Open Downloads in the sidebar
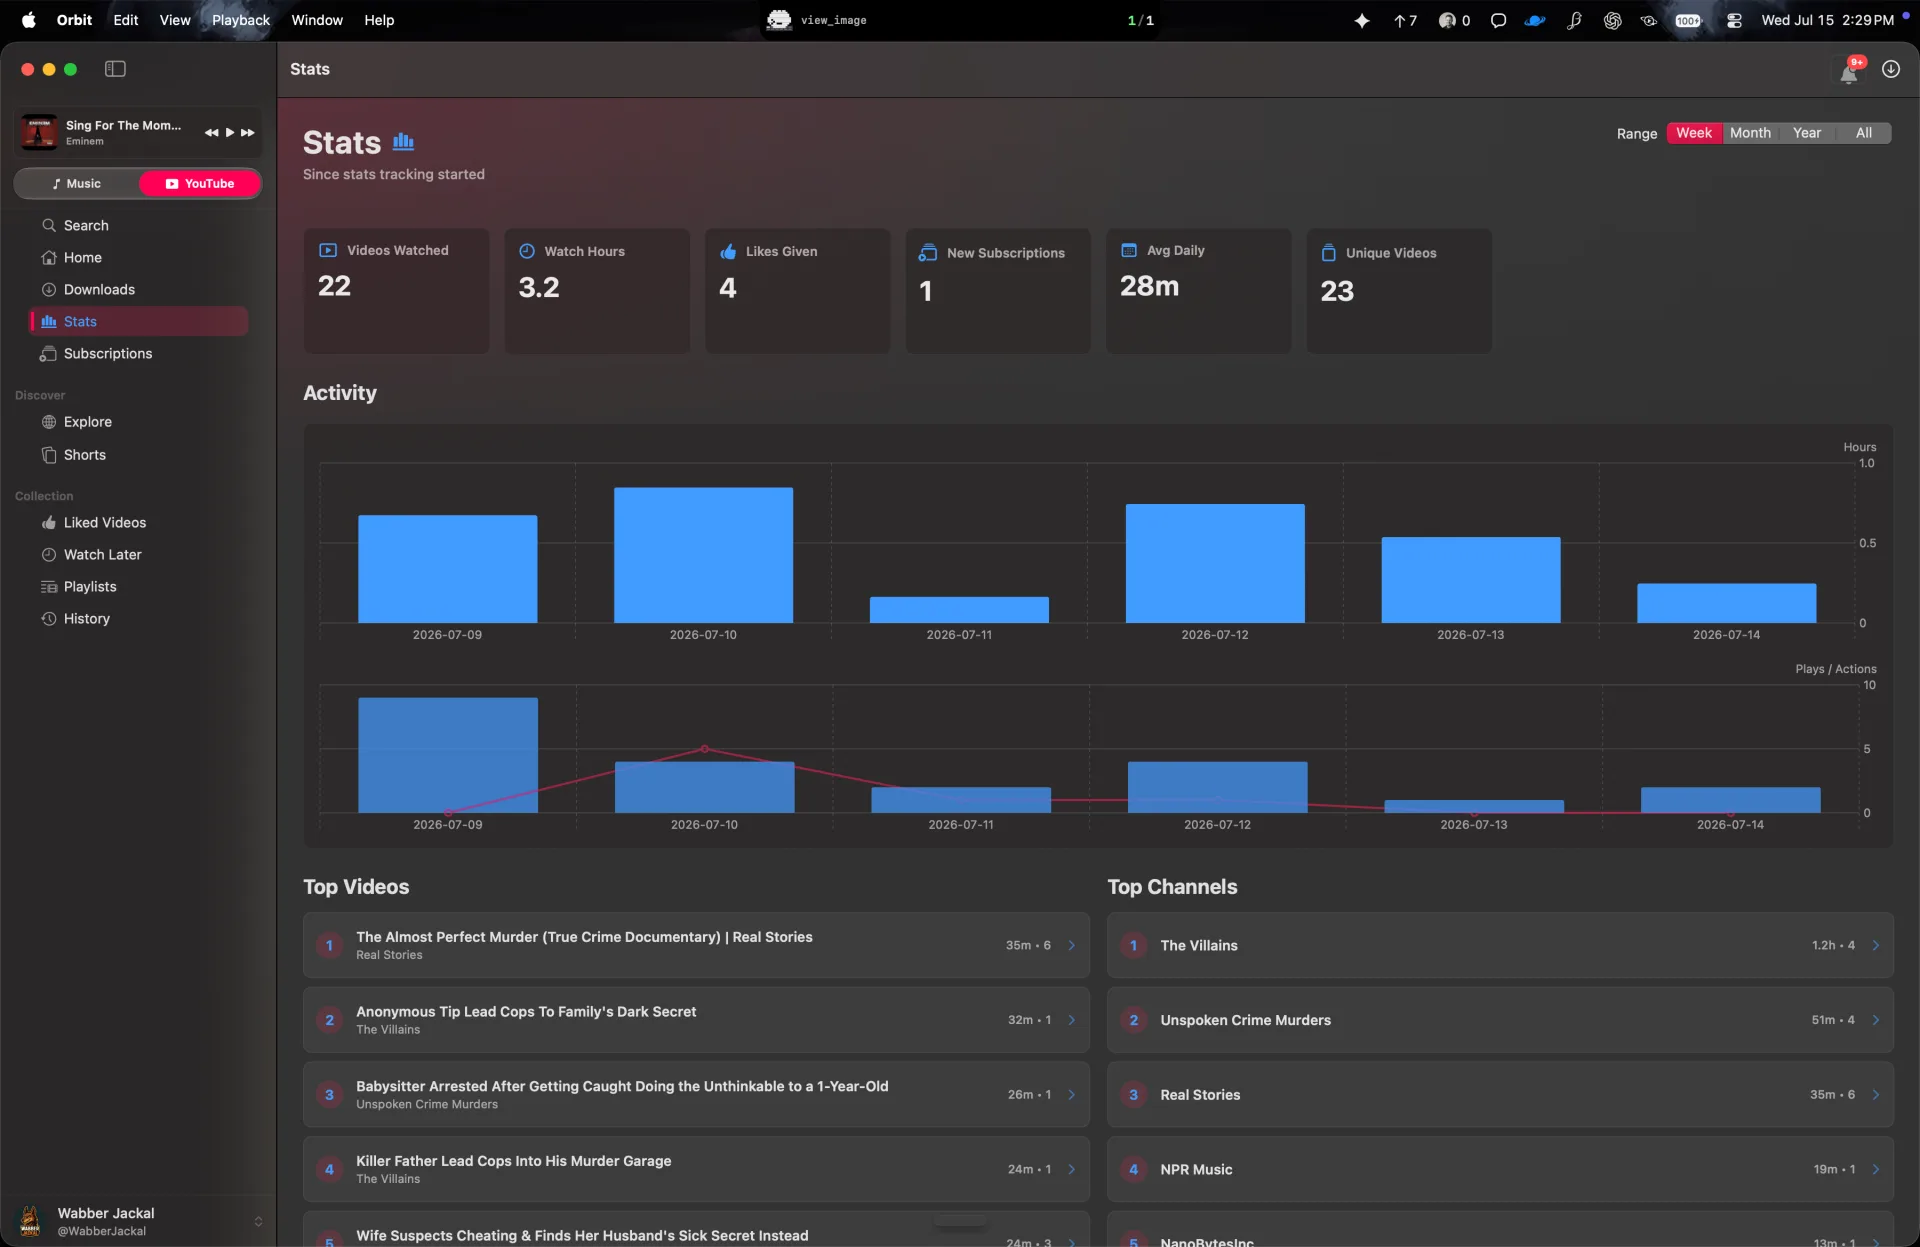This screenshot has width=1920, height=1247. click(x=139, y=290)
